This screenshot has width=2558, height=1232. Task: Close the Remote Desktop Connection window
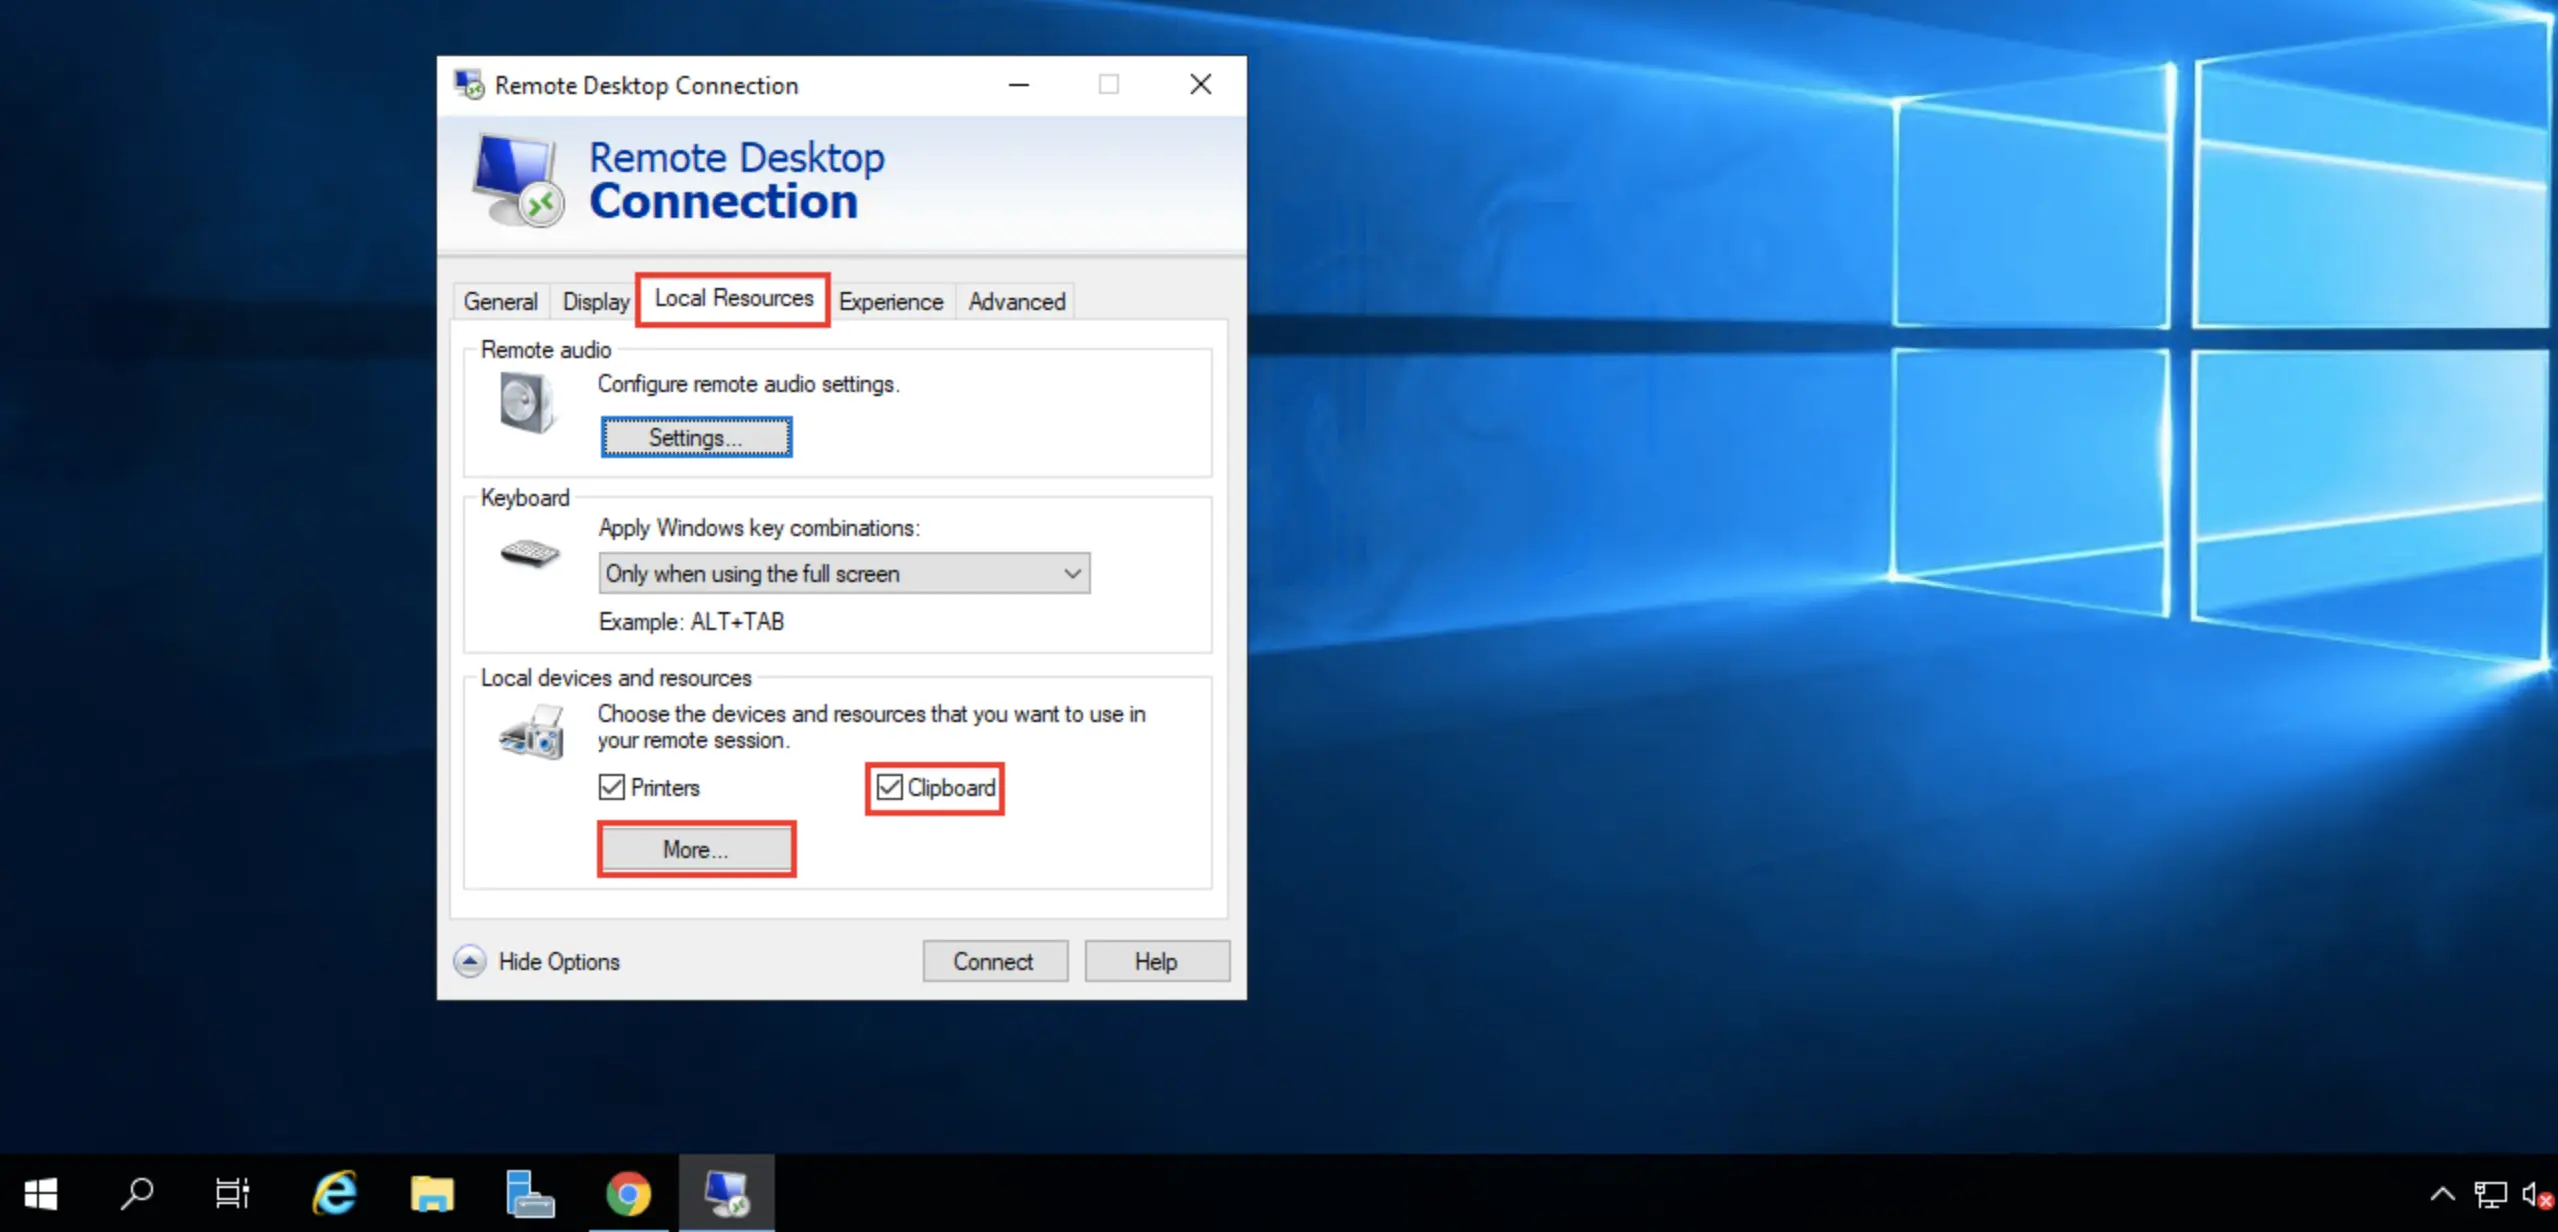(1200, 84)
